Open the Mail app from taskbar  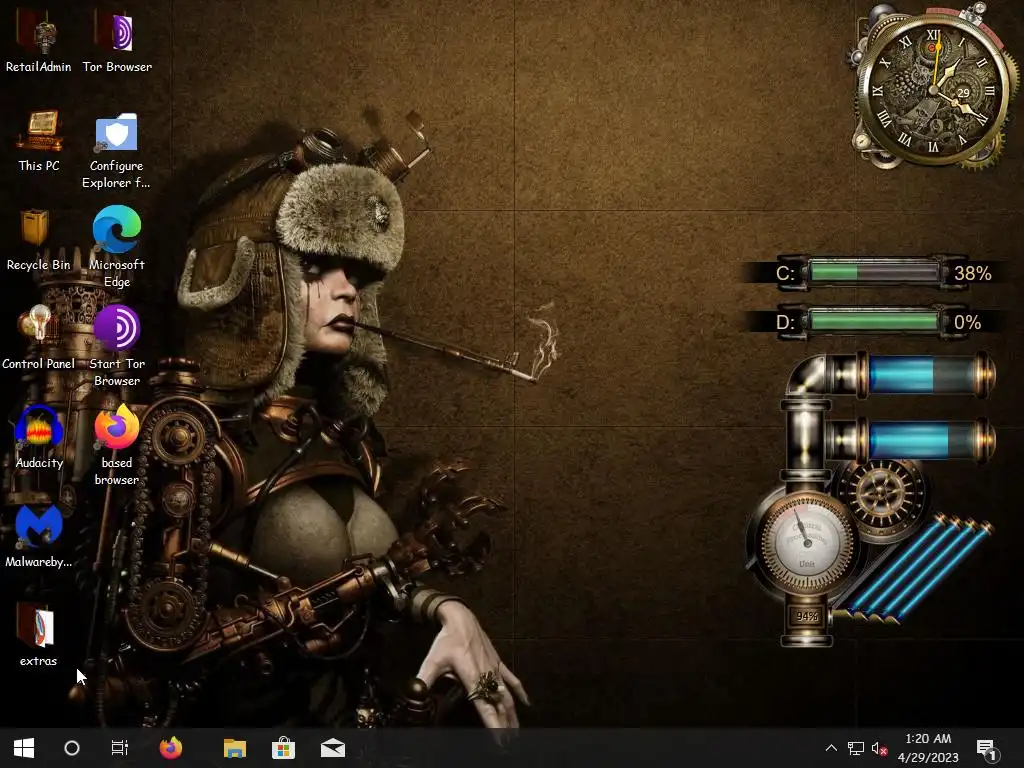click(333, 748)
